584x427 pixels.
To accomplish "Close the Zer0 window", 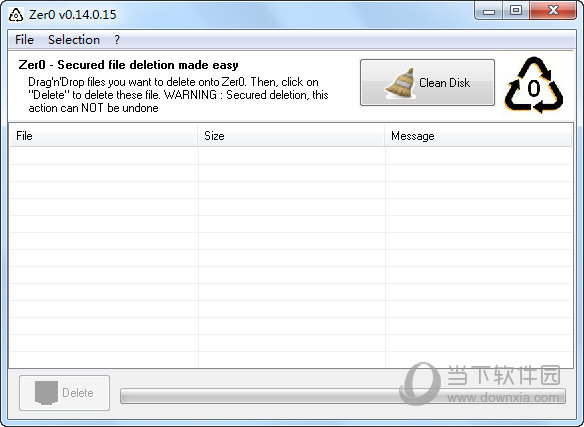I will click(x=553, y=11).
